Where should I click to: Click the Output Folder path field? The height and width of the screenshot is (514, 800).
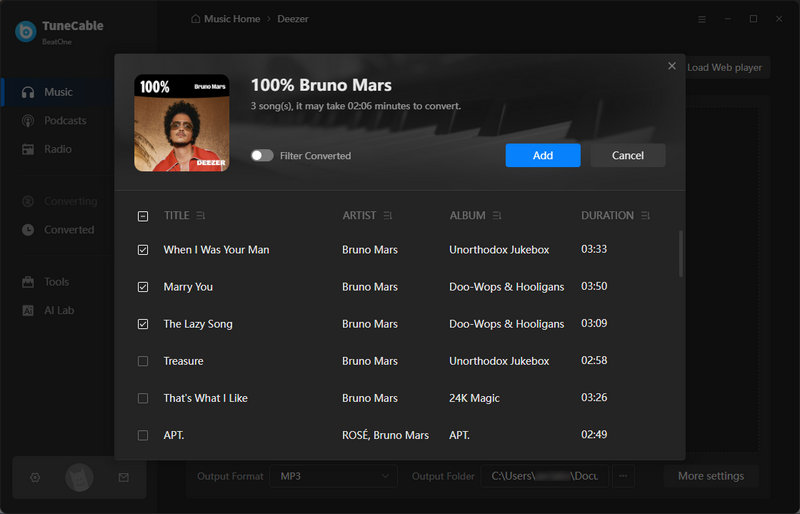click(544, 476)
